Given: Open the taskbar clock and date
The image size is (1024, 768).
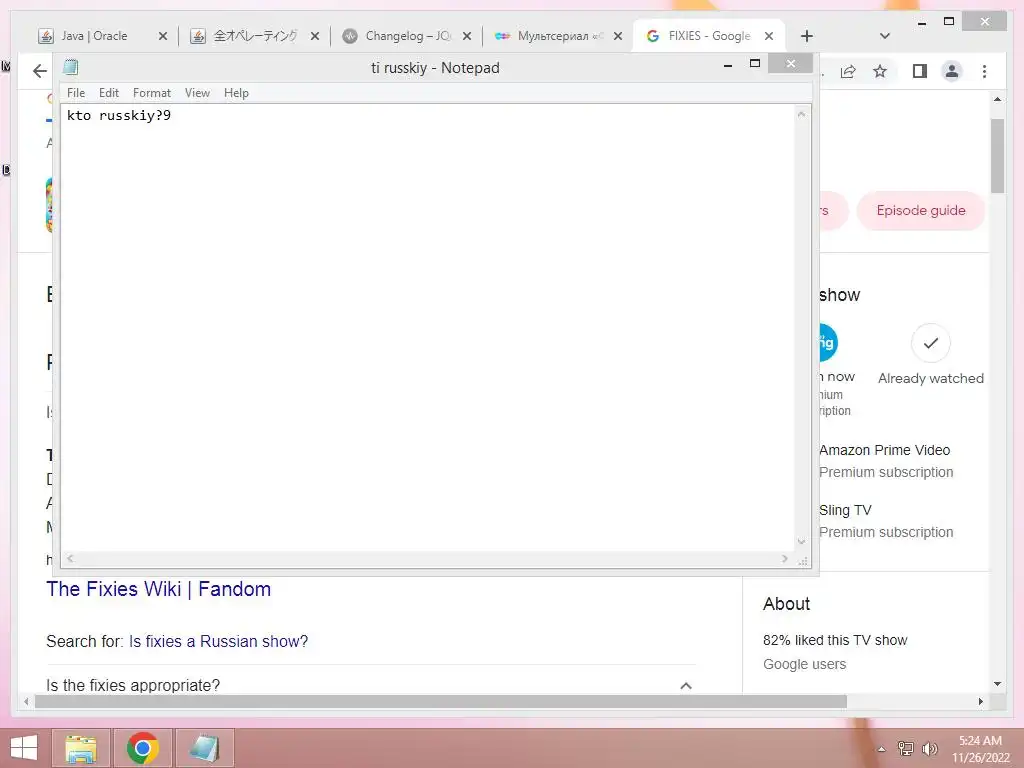Looking at the screenshot, I should [x=980, y=749].
